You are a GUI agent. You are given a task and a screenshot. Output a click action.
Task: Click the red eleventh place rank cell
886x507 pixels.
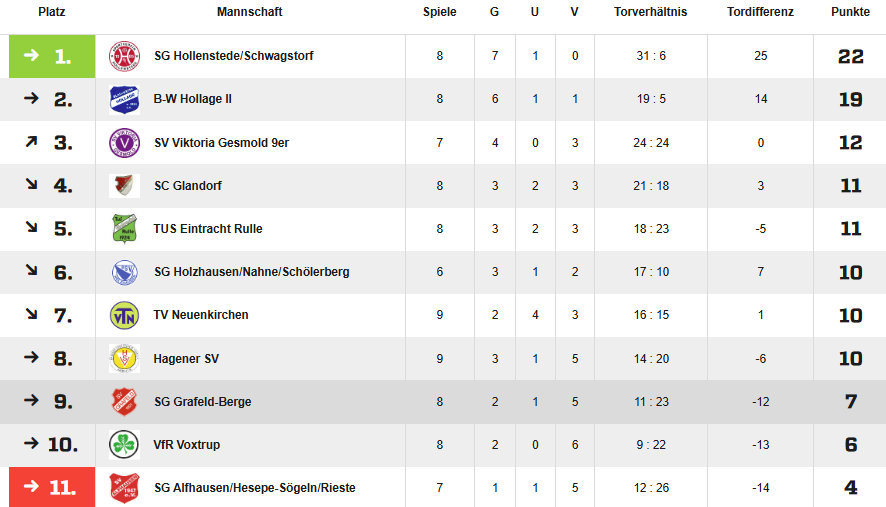[52, 488]
